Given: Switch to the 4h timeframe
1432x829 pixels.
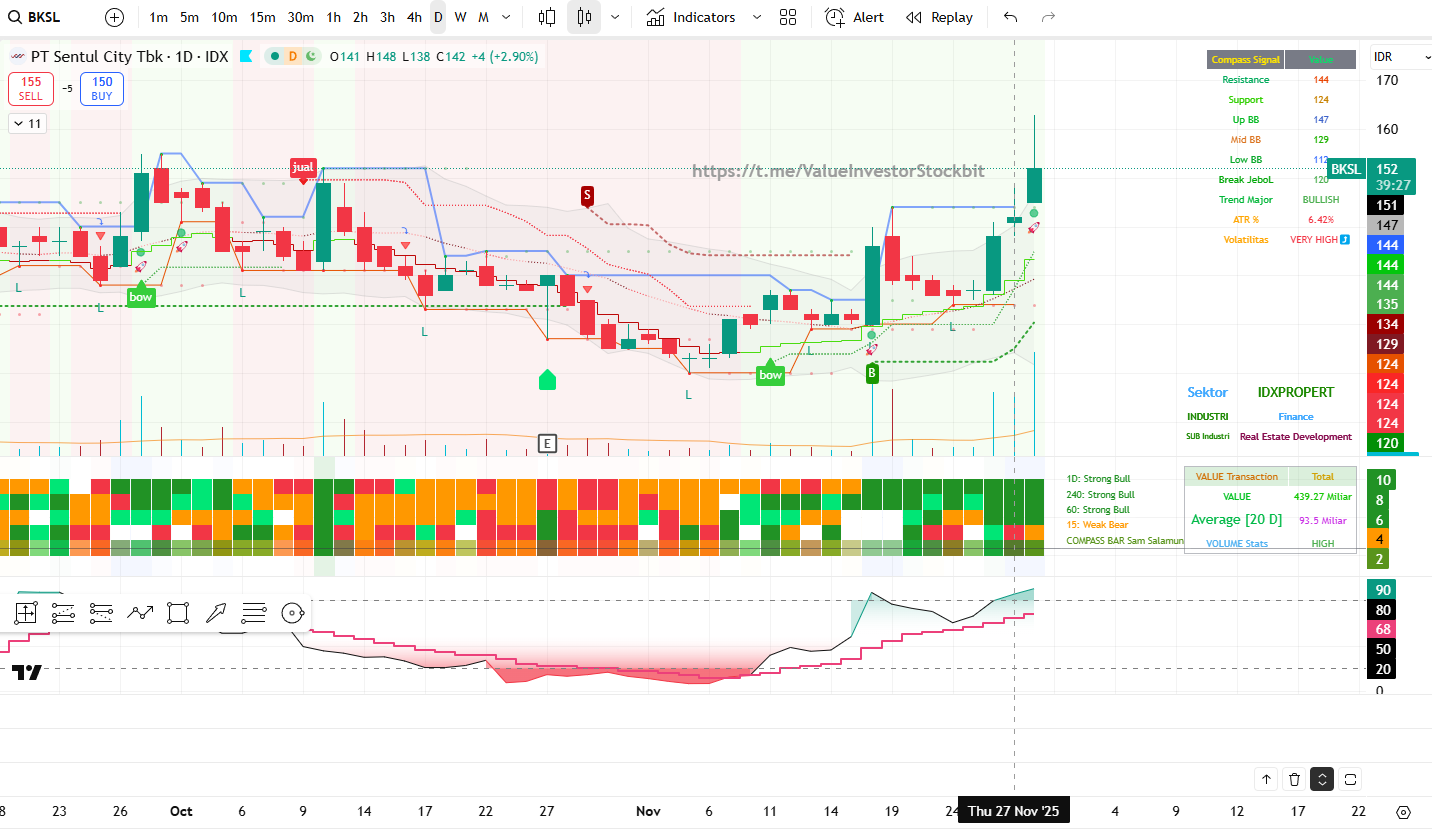Looking at the screenshot, I should click(414, 17).
